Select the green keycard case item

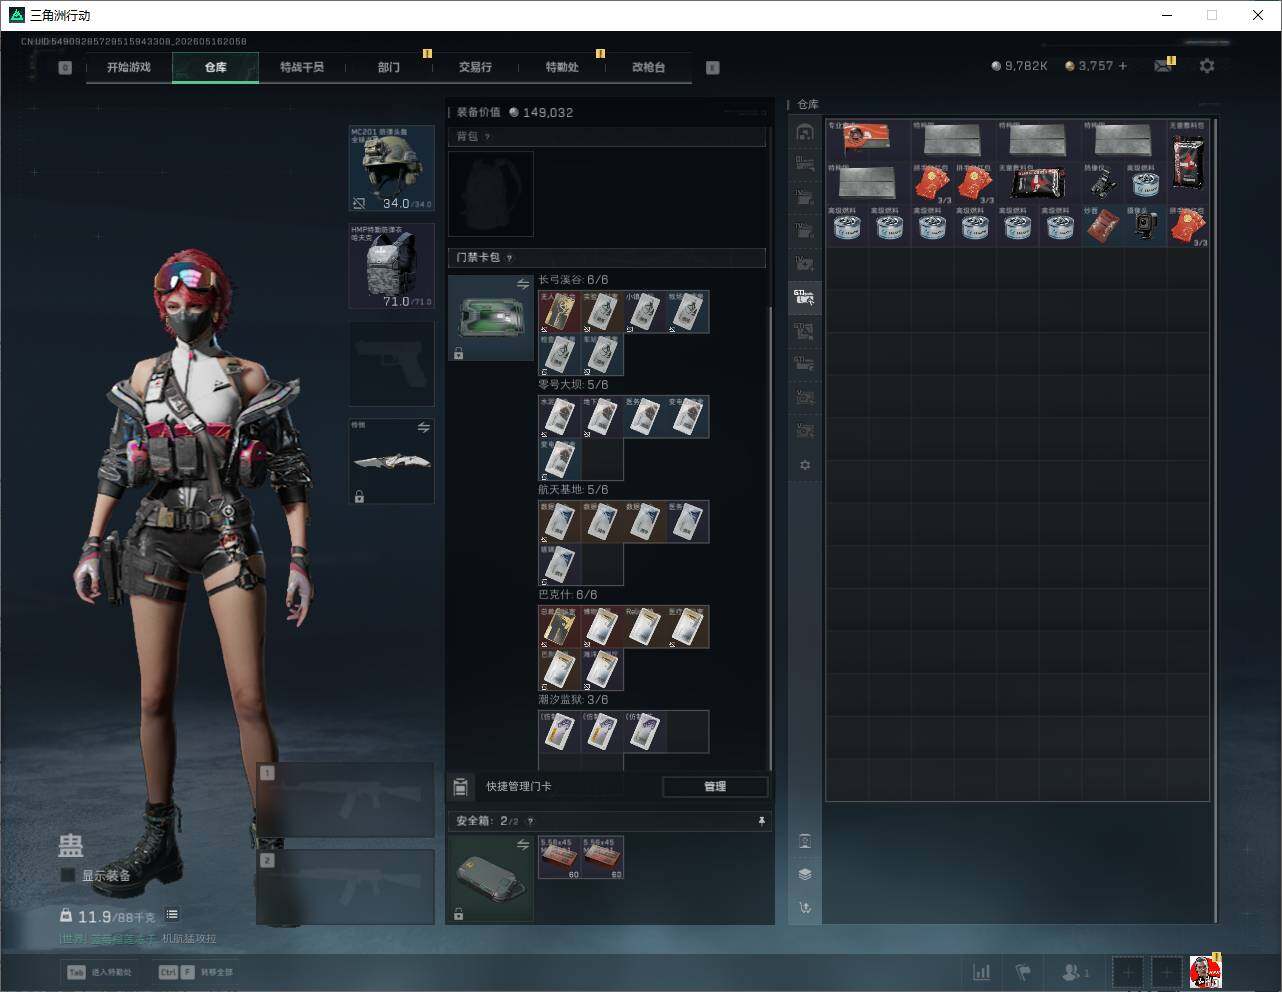(491, 318)
